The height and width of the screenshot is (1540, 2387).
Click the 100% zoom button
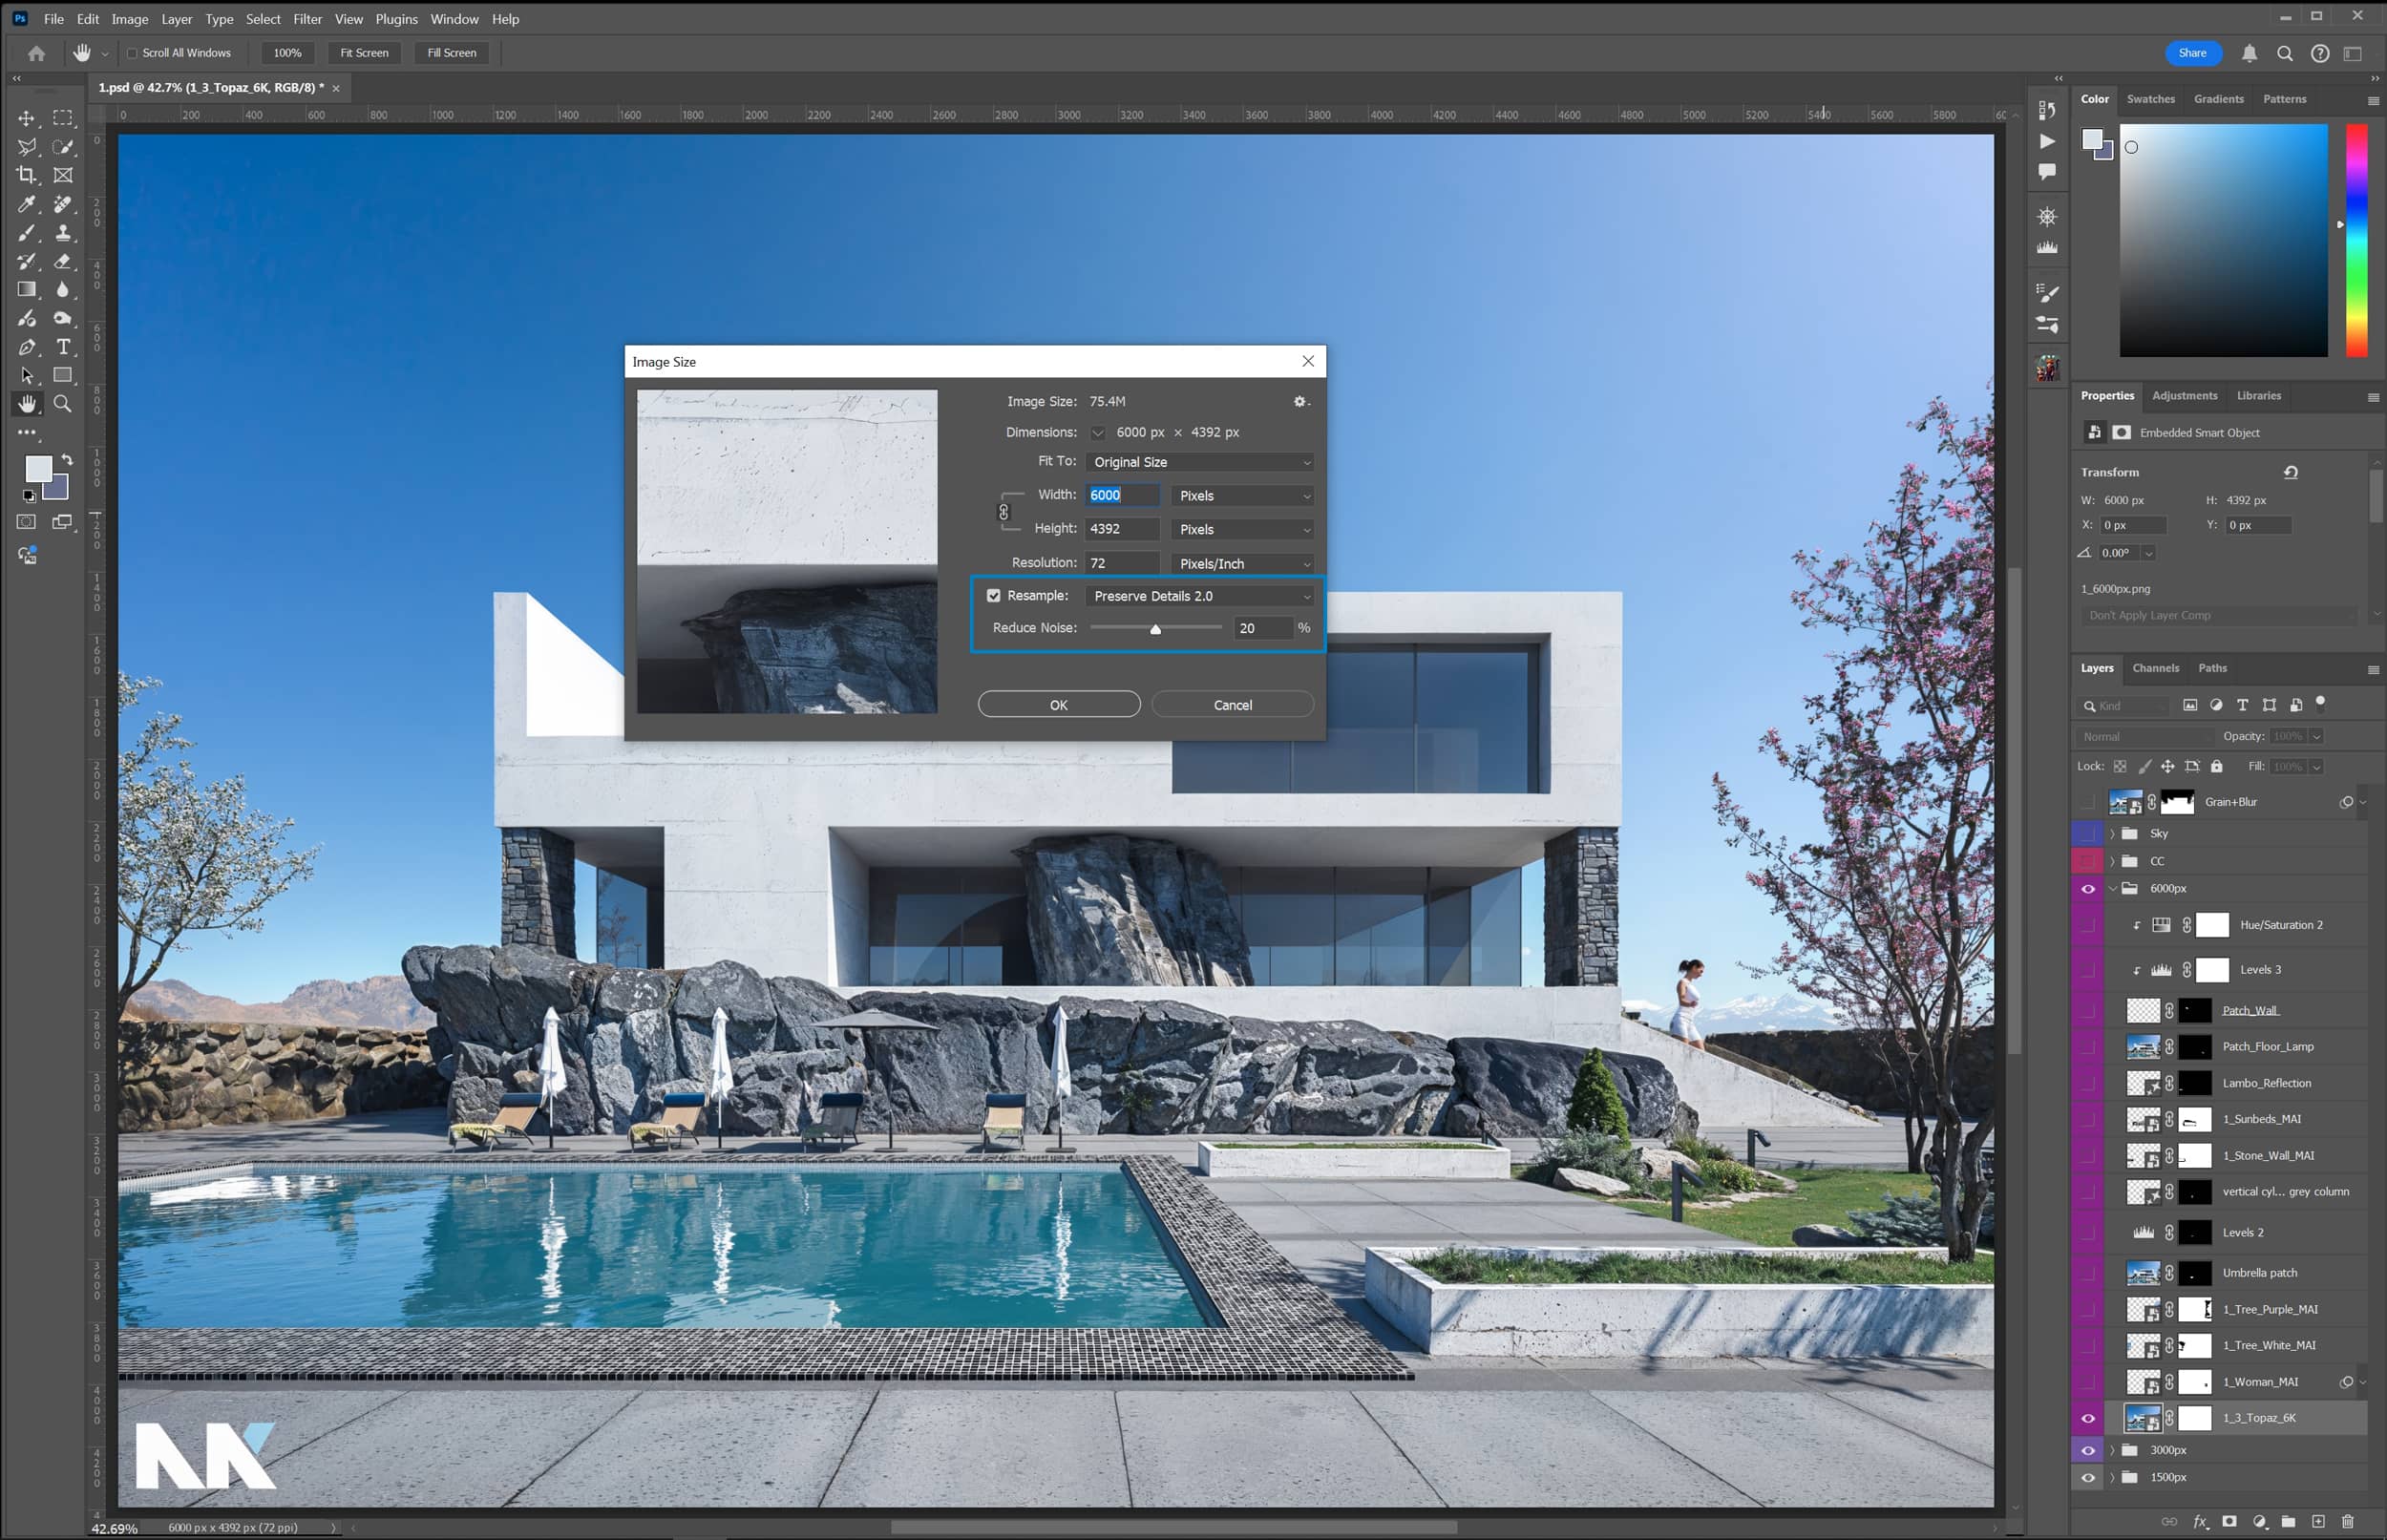point(287,53)
